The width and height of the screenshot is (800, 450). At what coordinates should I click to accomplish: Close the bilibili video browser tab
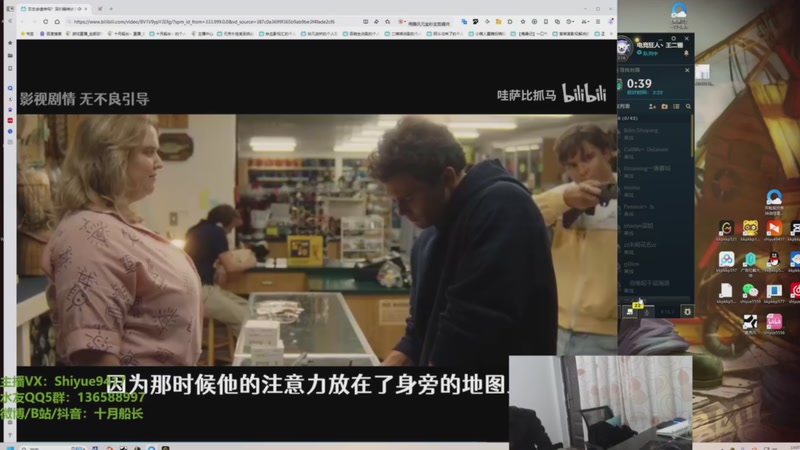(x=85, y=9)
